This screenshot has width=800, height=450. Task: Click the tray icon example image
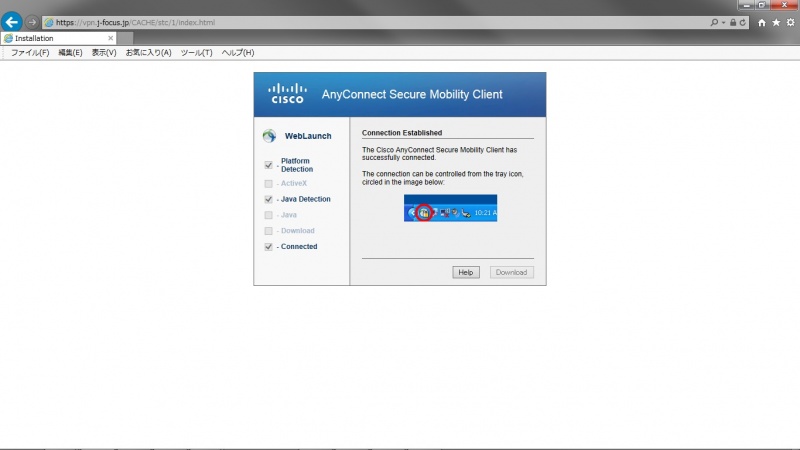[451, 208]
